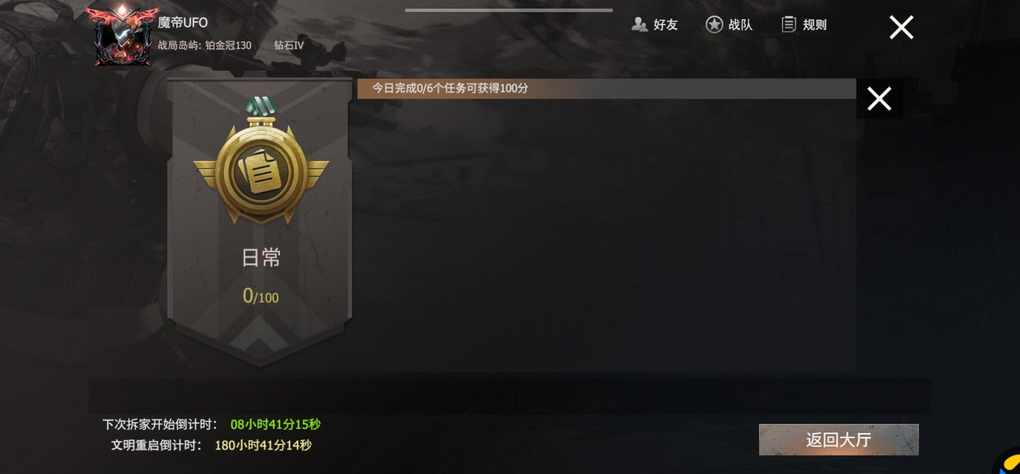Click the 钻石IV rank label
Image resolution: width=1020 pixels, height=474 pixels.
[x=289, y=46]
